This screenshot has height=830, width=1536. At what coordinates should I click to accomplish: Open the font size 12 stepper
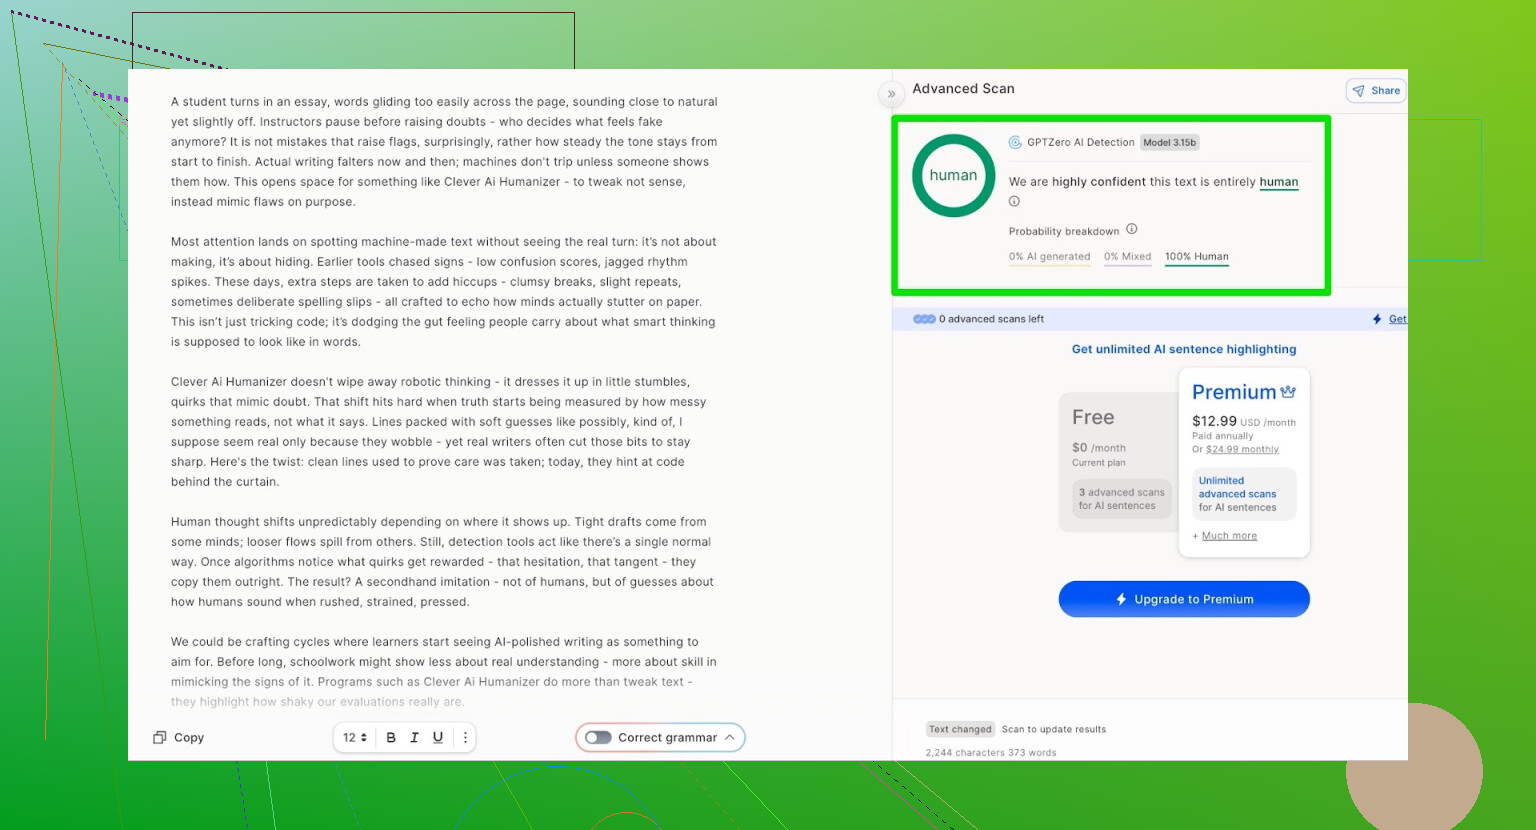pyautogui.click(x=355, y=737)
